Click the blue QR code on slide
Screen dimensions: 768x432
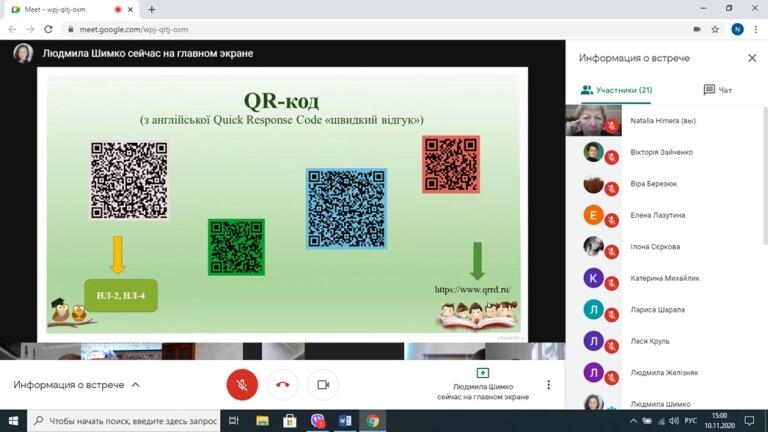point(346,209)
